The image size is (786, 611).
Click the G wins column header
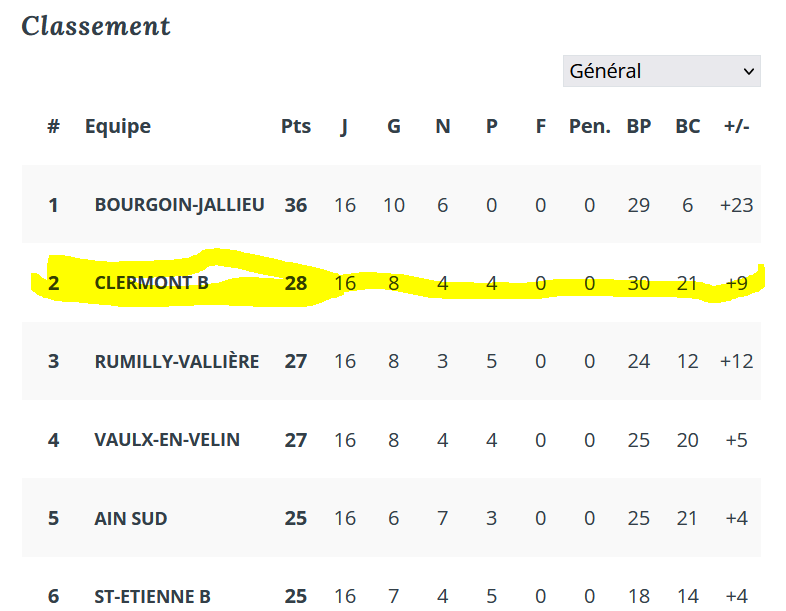(x=394, y=126)
